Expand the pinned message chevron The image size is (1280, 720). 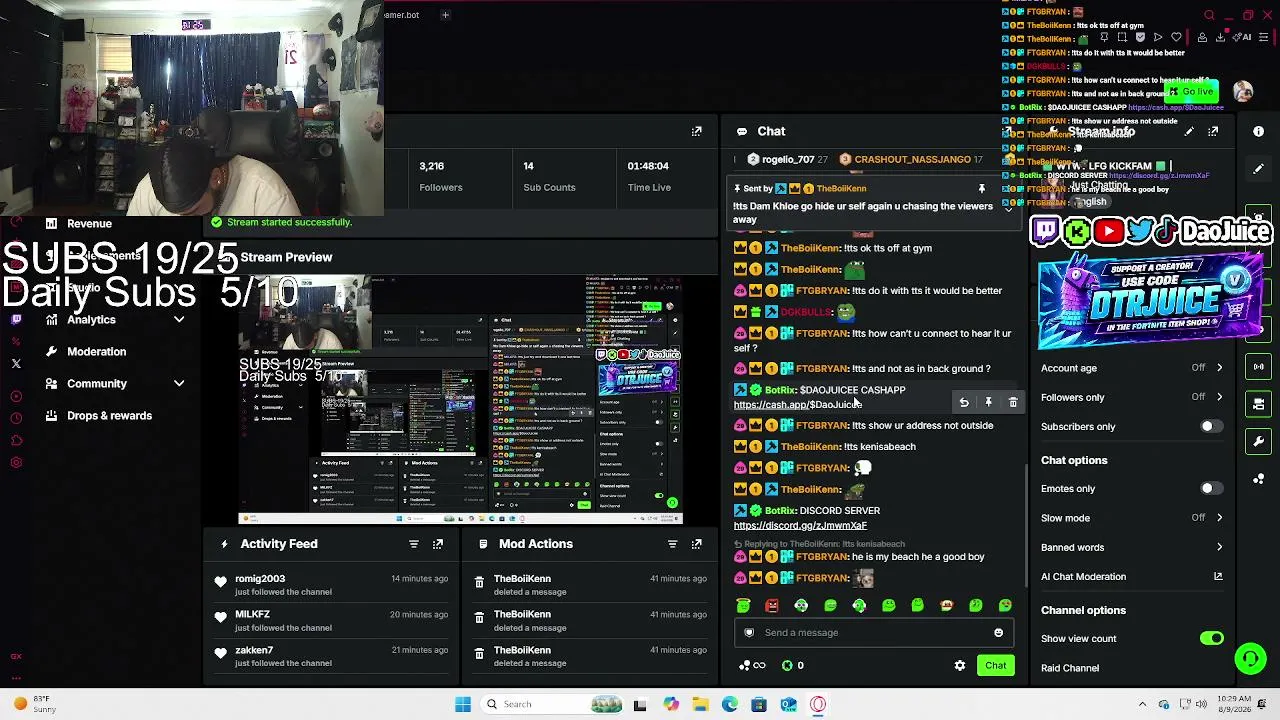click(x=1008, y=208)
